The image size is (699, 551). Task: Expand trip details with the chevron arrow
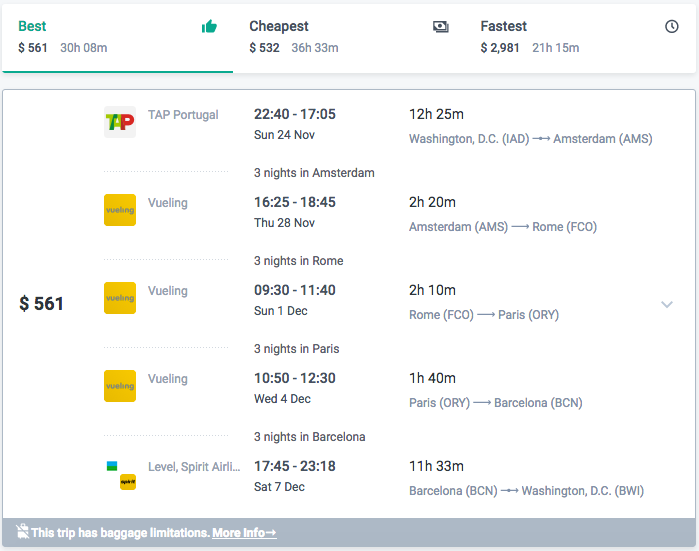pyautogui.click(x=667, y=304)
